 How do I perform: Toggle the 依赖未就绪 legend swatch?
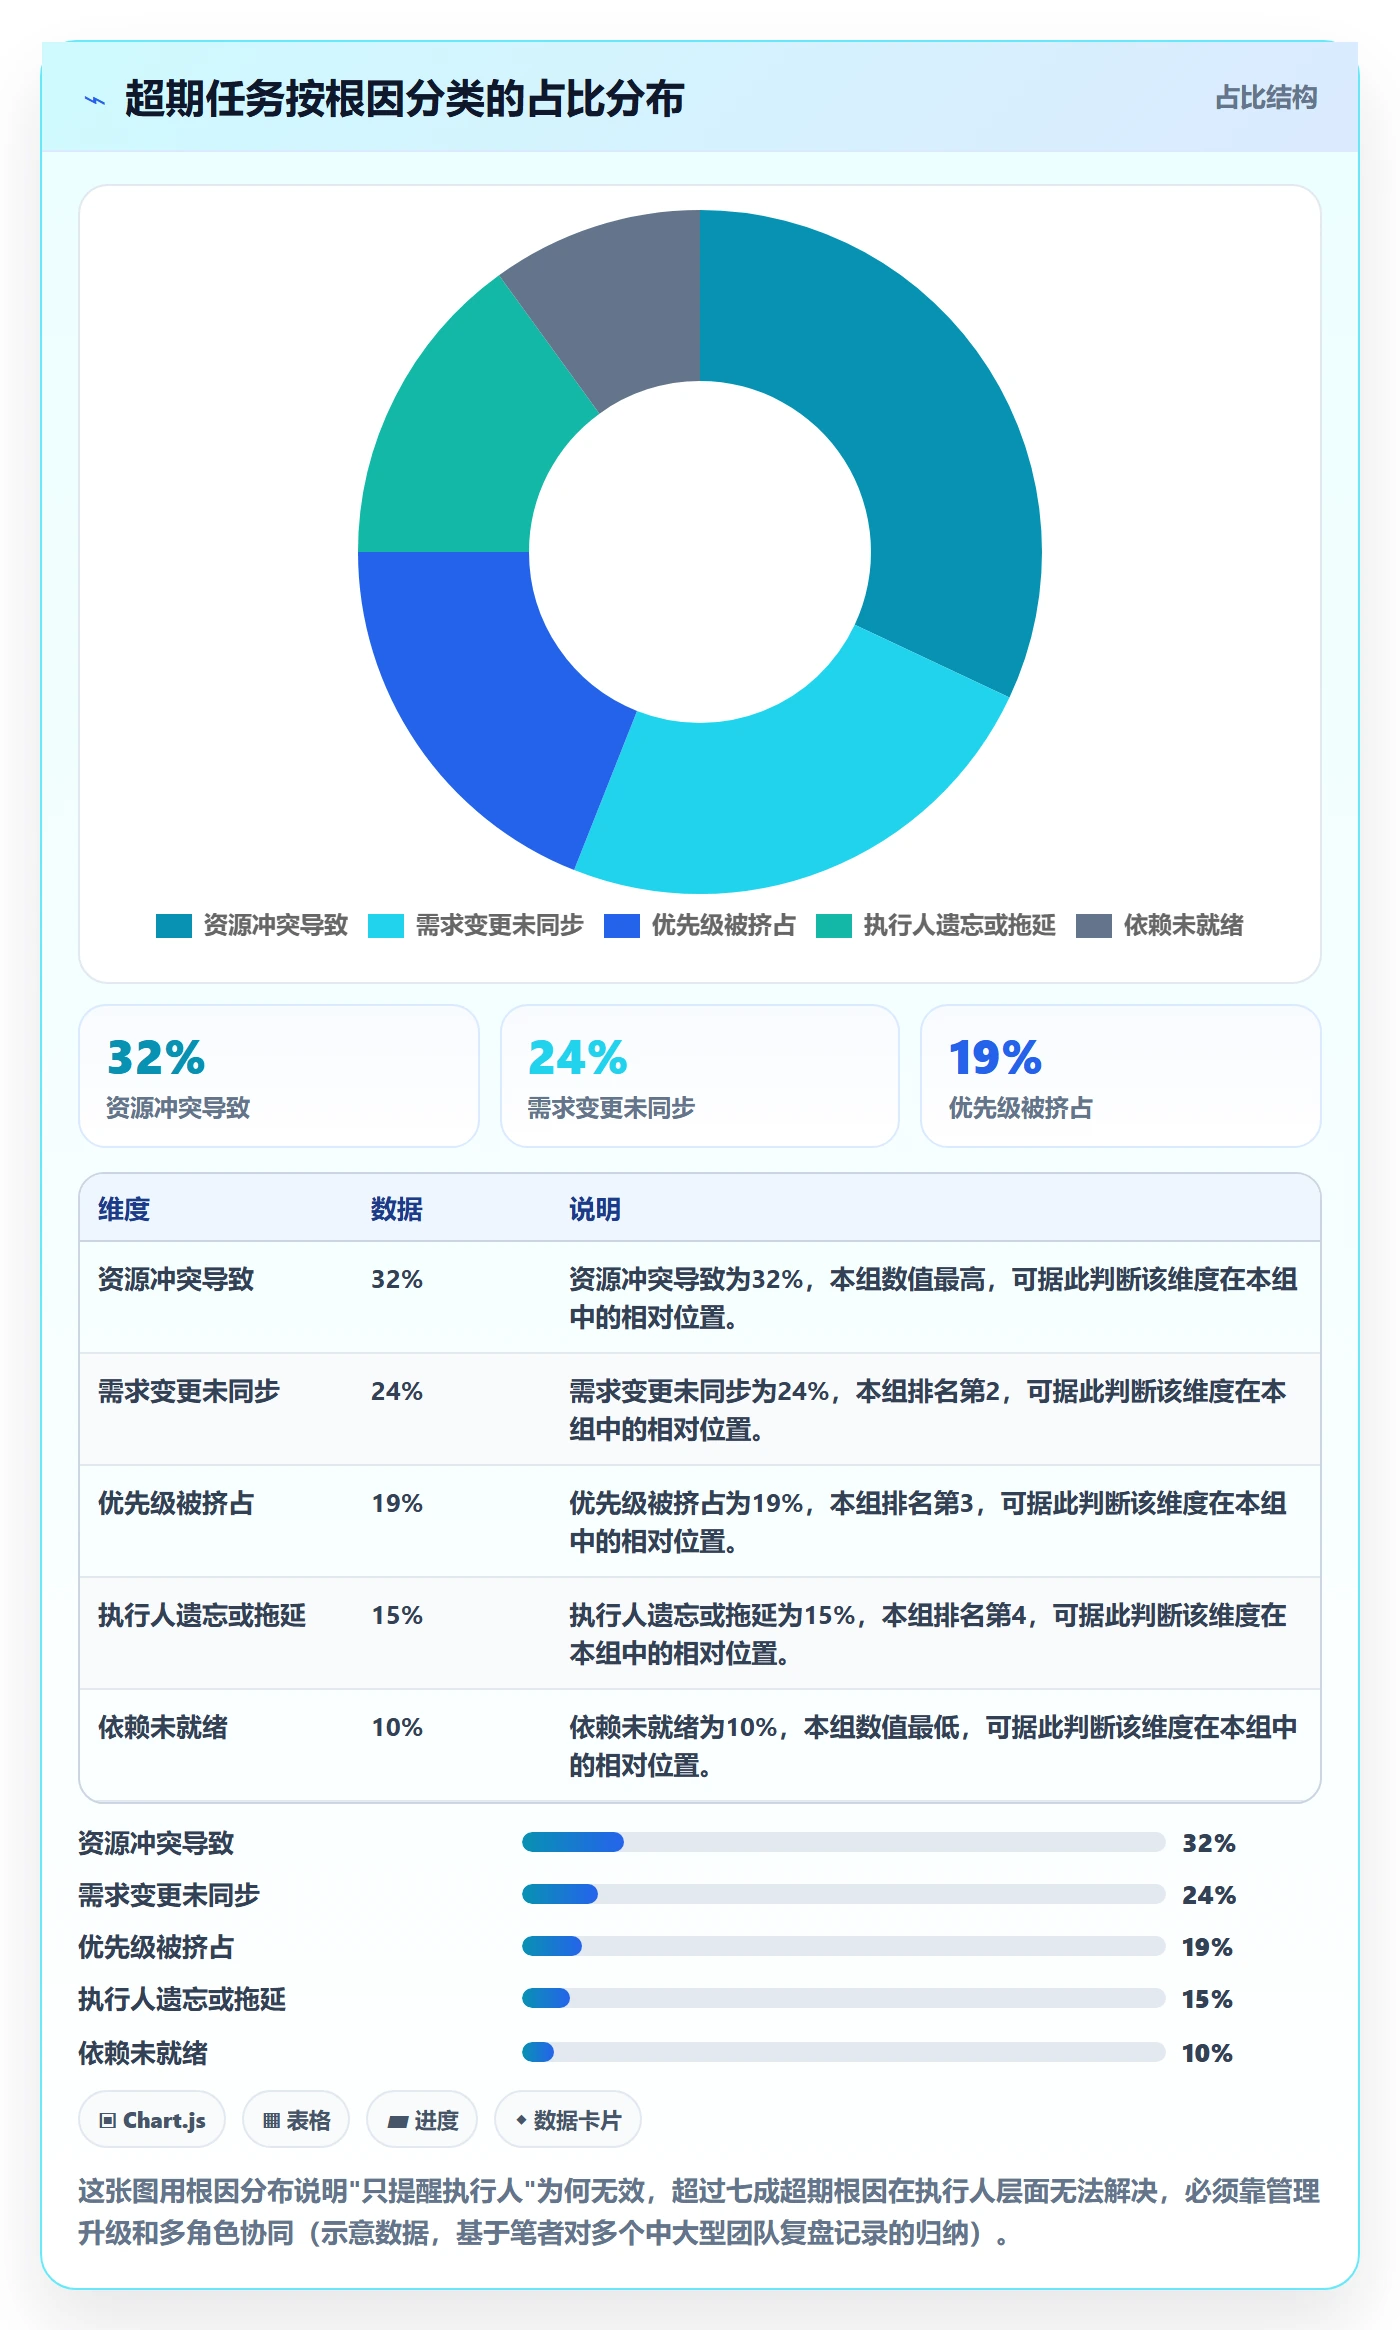[x=1094, y=926]
